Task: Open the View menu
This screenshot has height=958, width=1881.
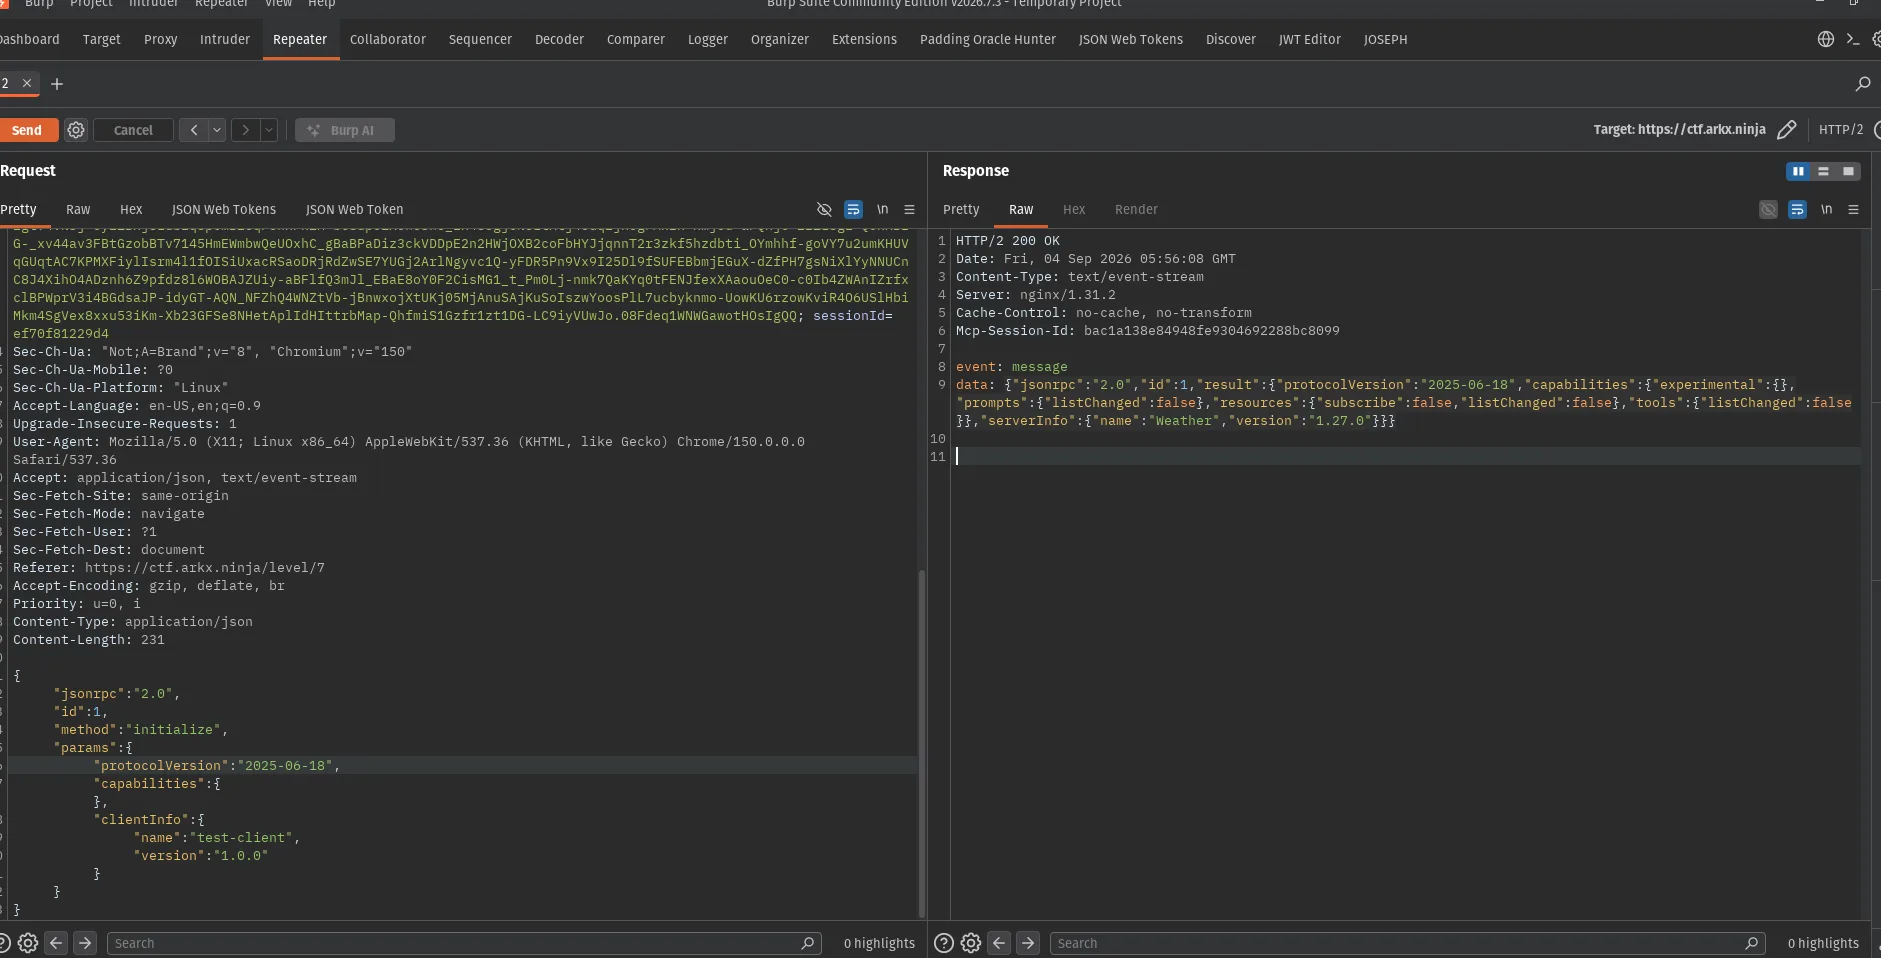Action: tap(278, 4)
